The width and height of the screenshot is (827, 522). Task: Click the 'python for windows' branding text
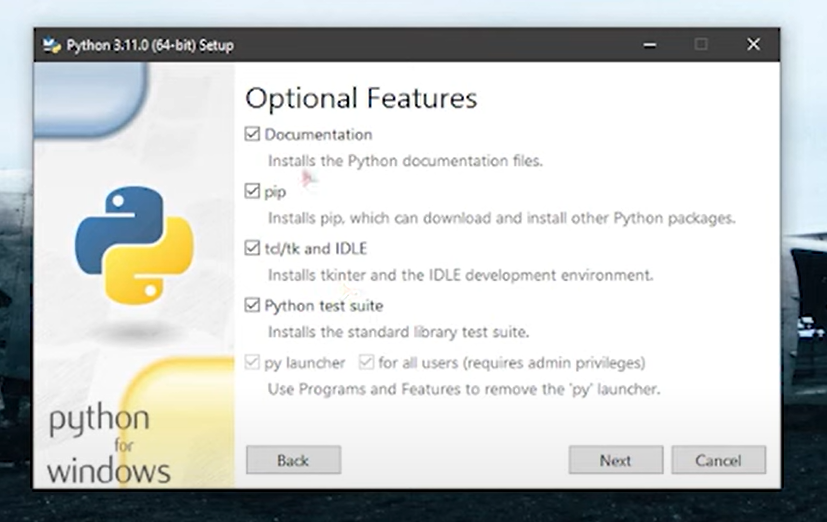[x=109, y=446]
